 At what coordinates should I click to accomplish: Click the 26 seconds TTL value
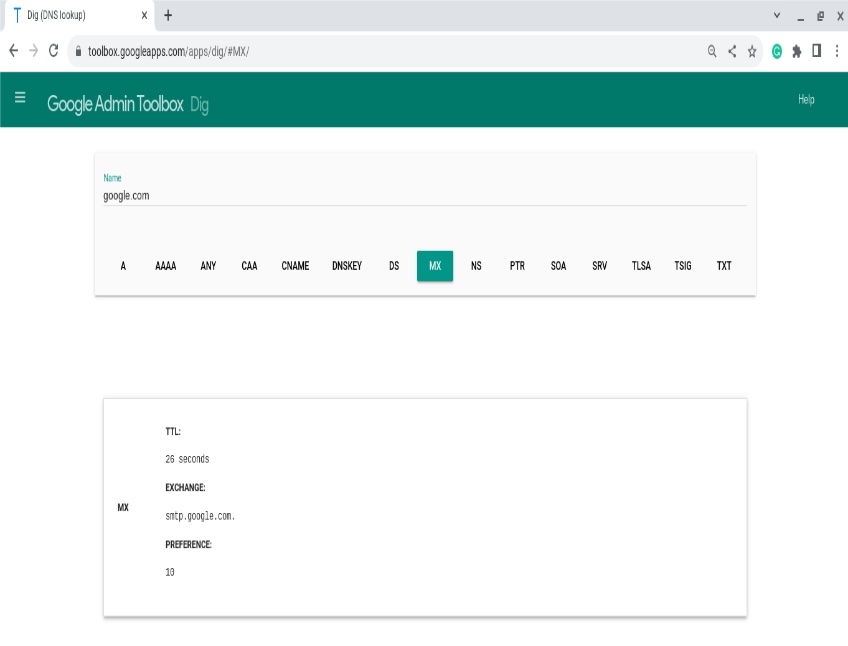coord(187,459)
